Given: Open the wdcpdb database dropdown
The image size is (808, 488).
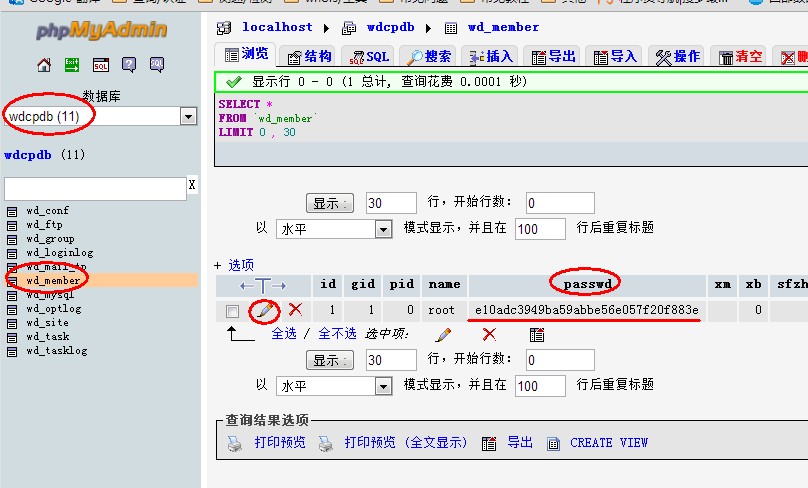Looking at the screenshot, I should point(188,117).
